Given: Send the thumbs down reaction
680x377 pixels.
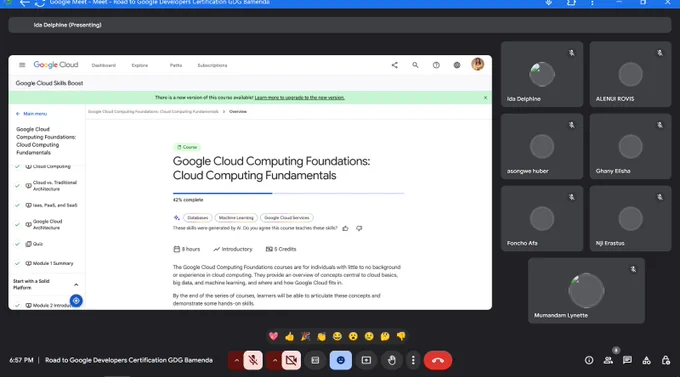Looking at the screenshot, I should tap(401, 336).
